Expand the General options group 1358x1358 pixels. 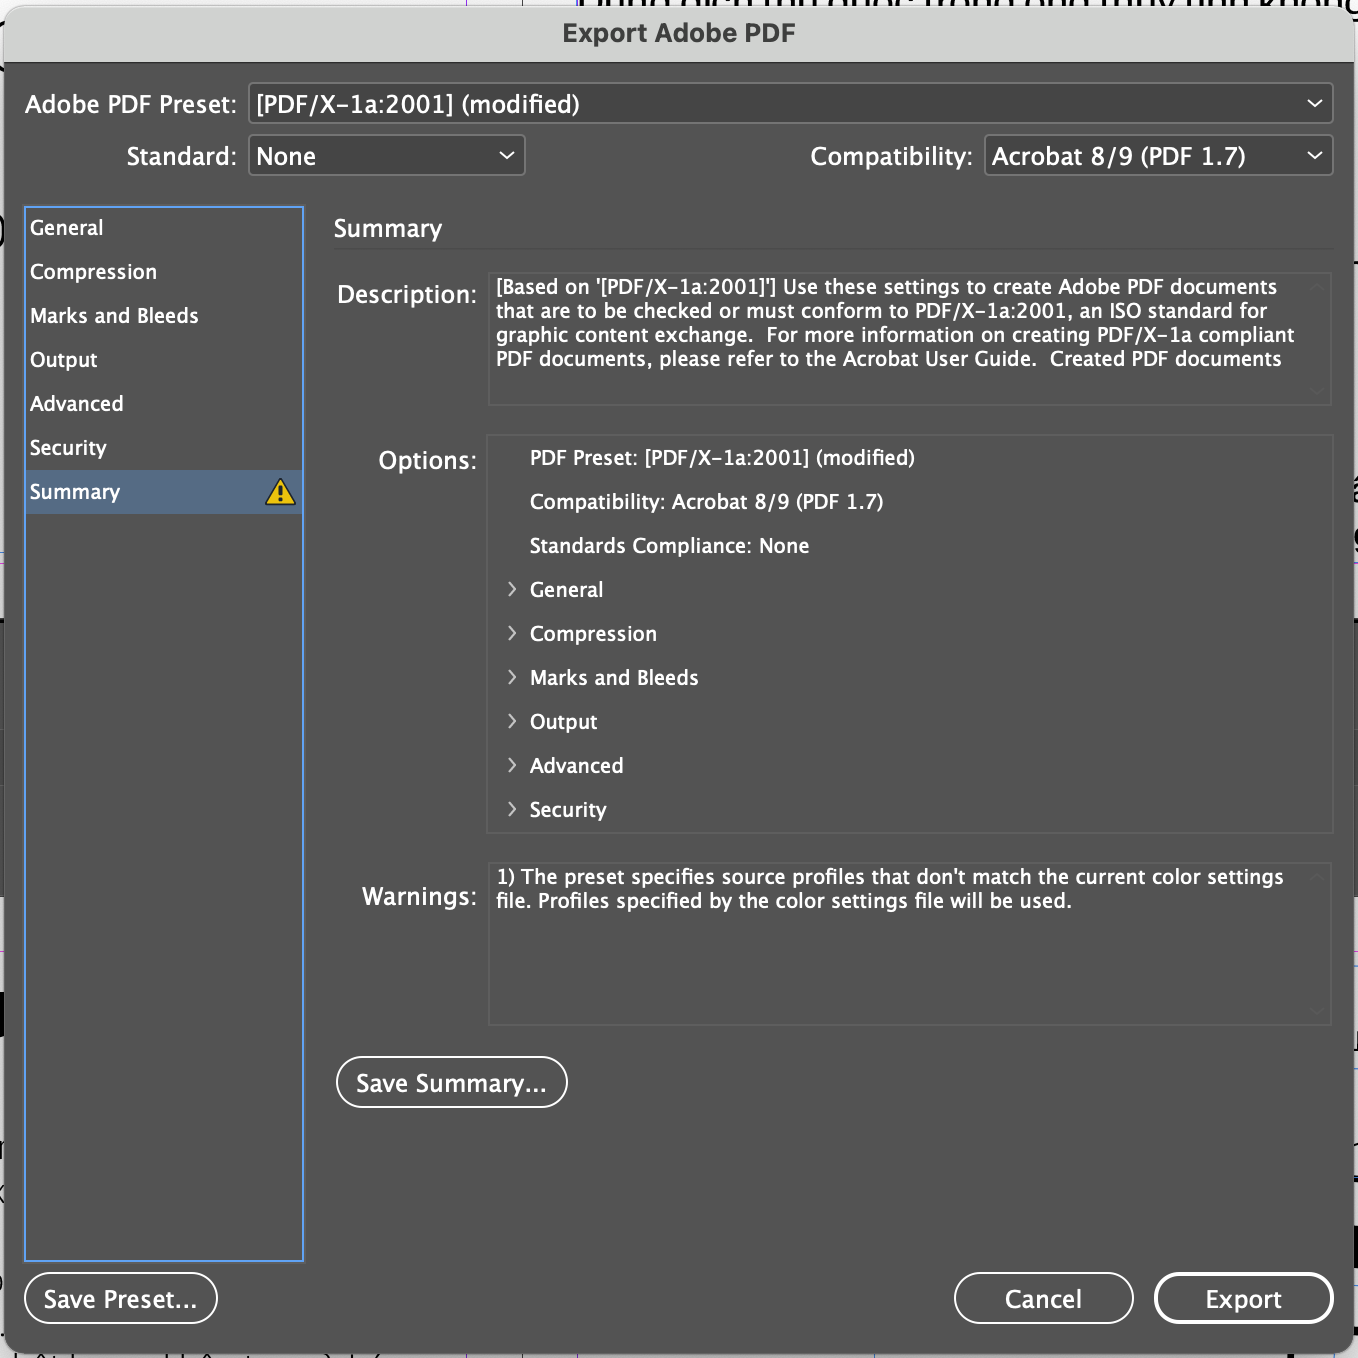(512, 589)
